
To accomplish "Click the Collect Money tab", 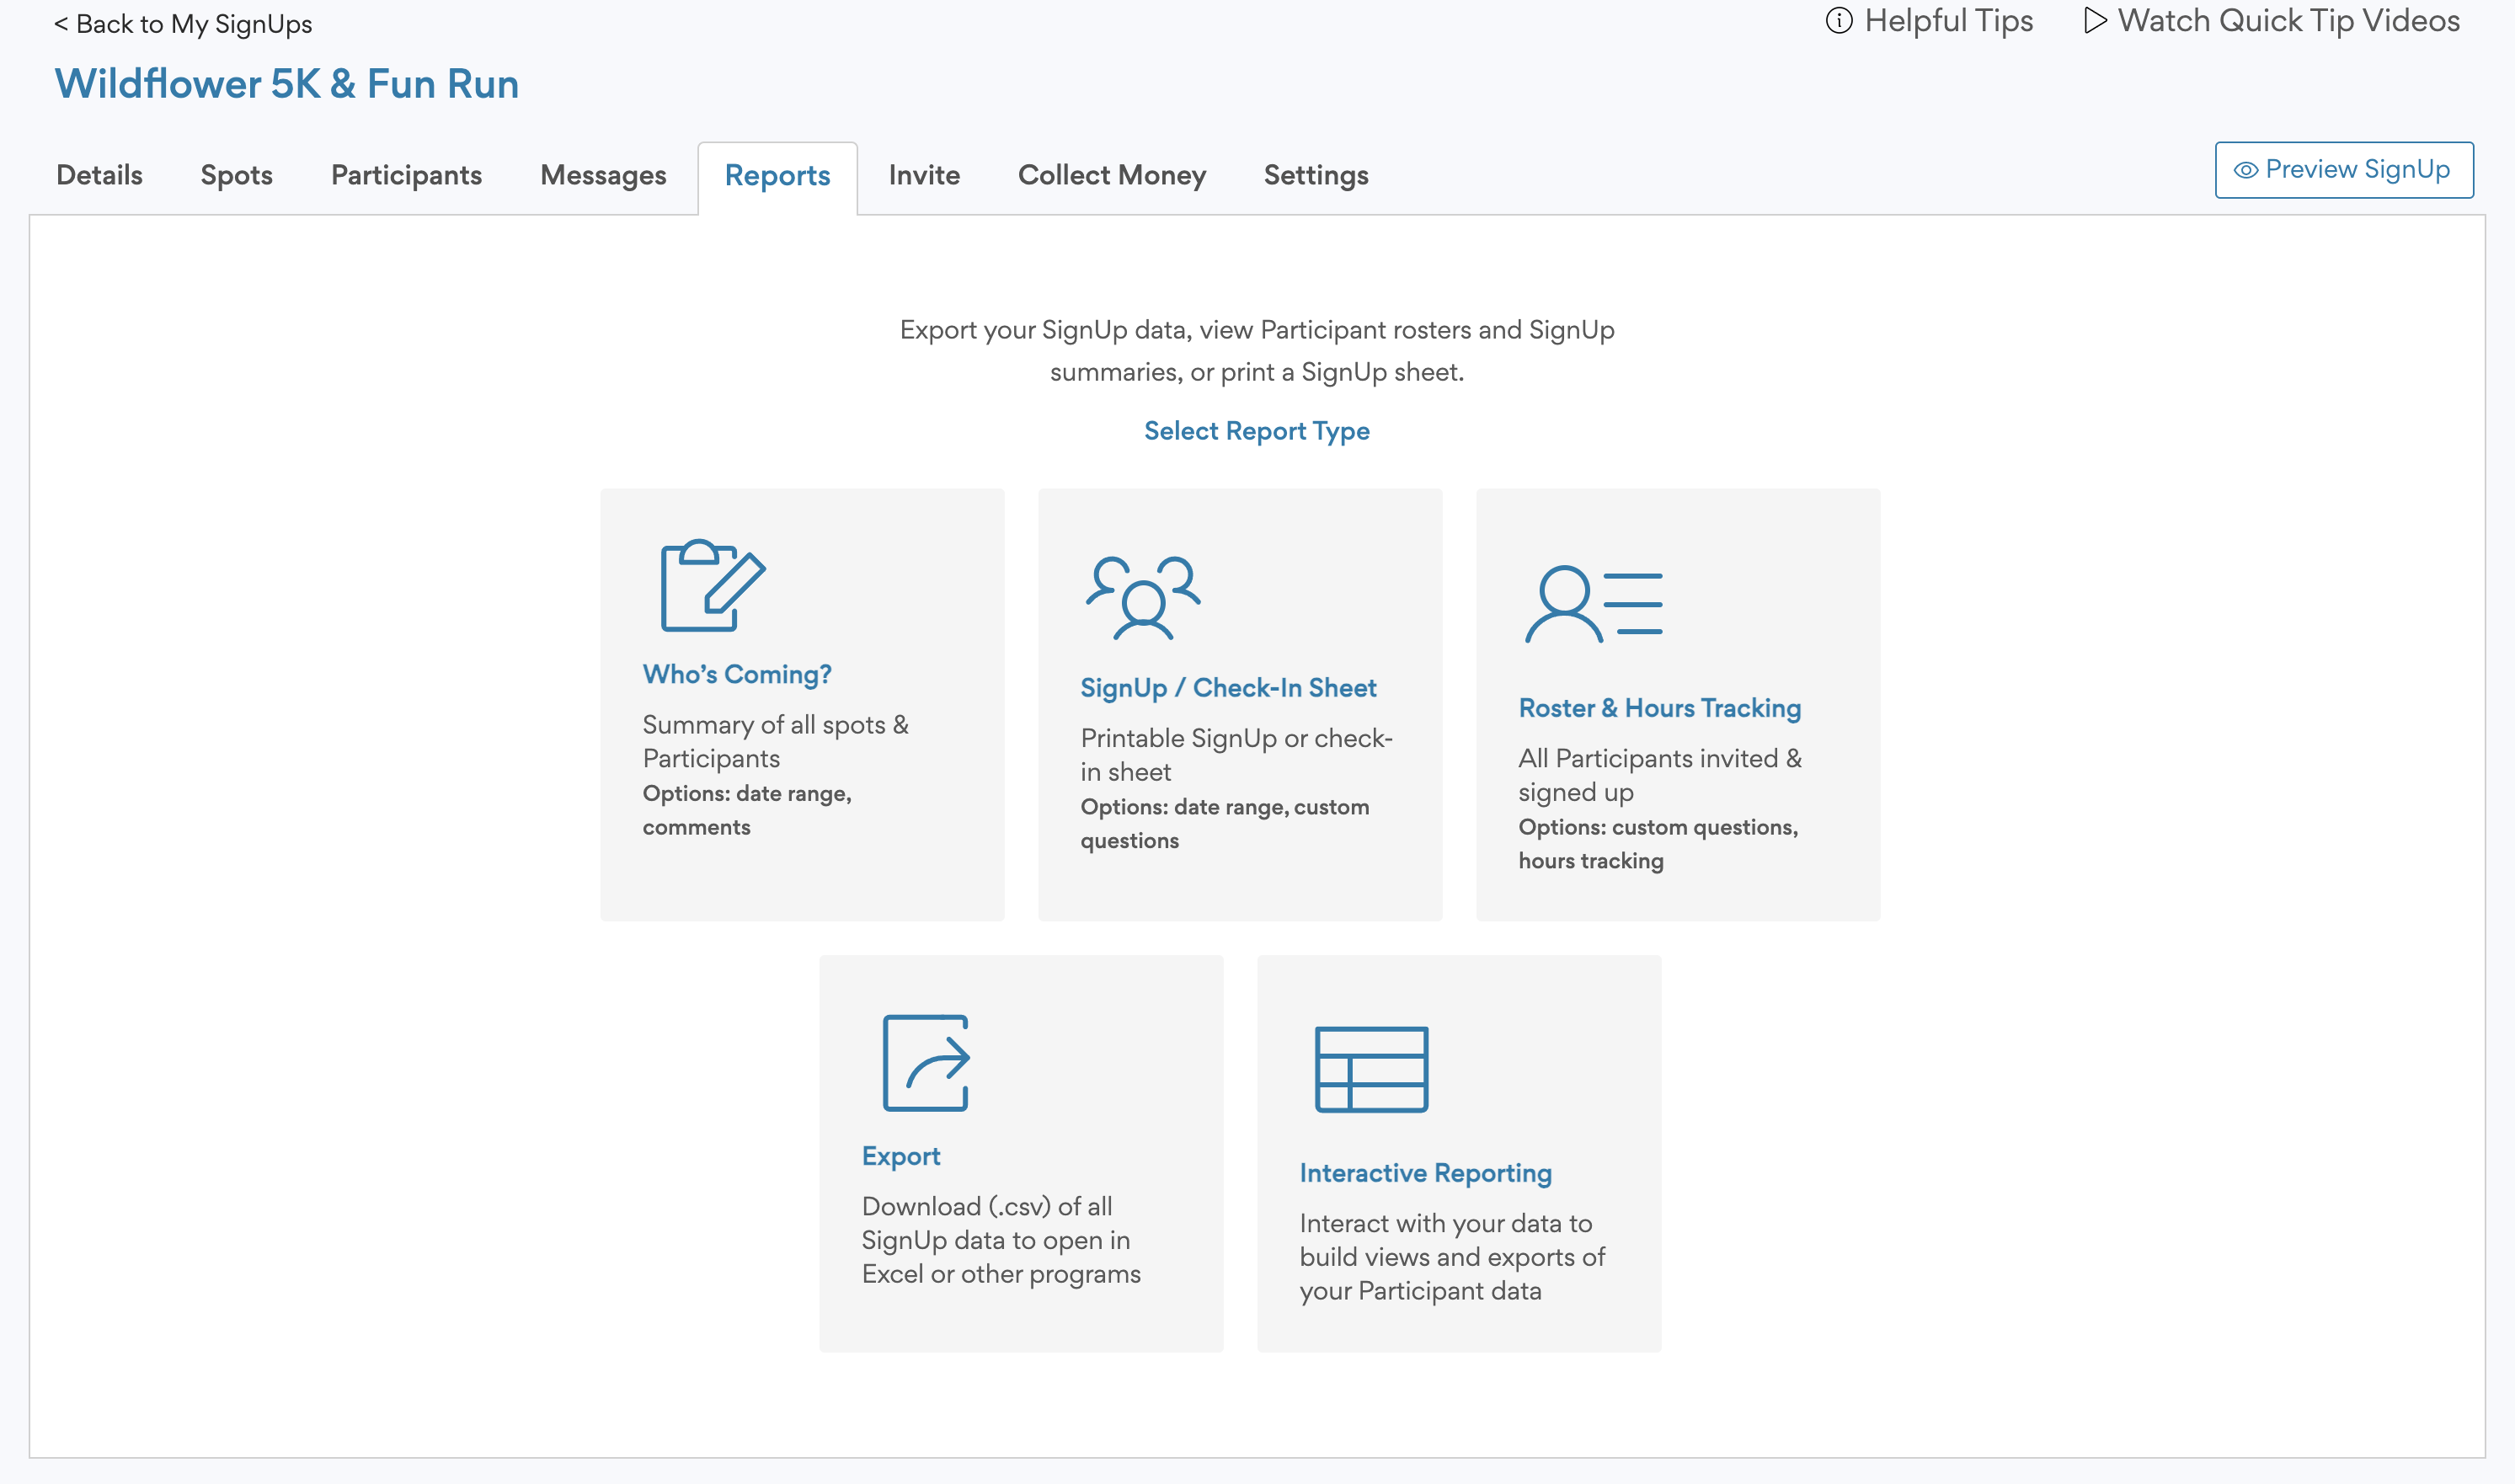I will tap(1111, 175).
